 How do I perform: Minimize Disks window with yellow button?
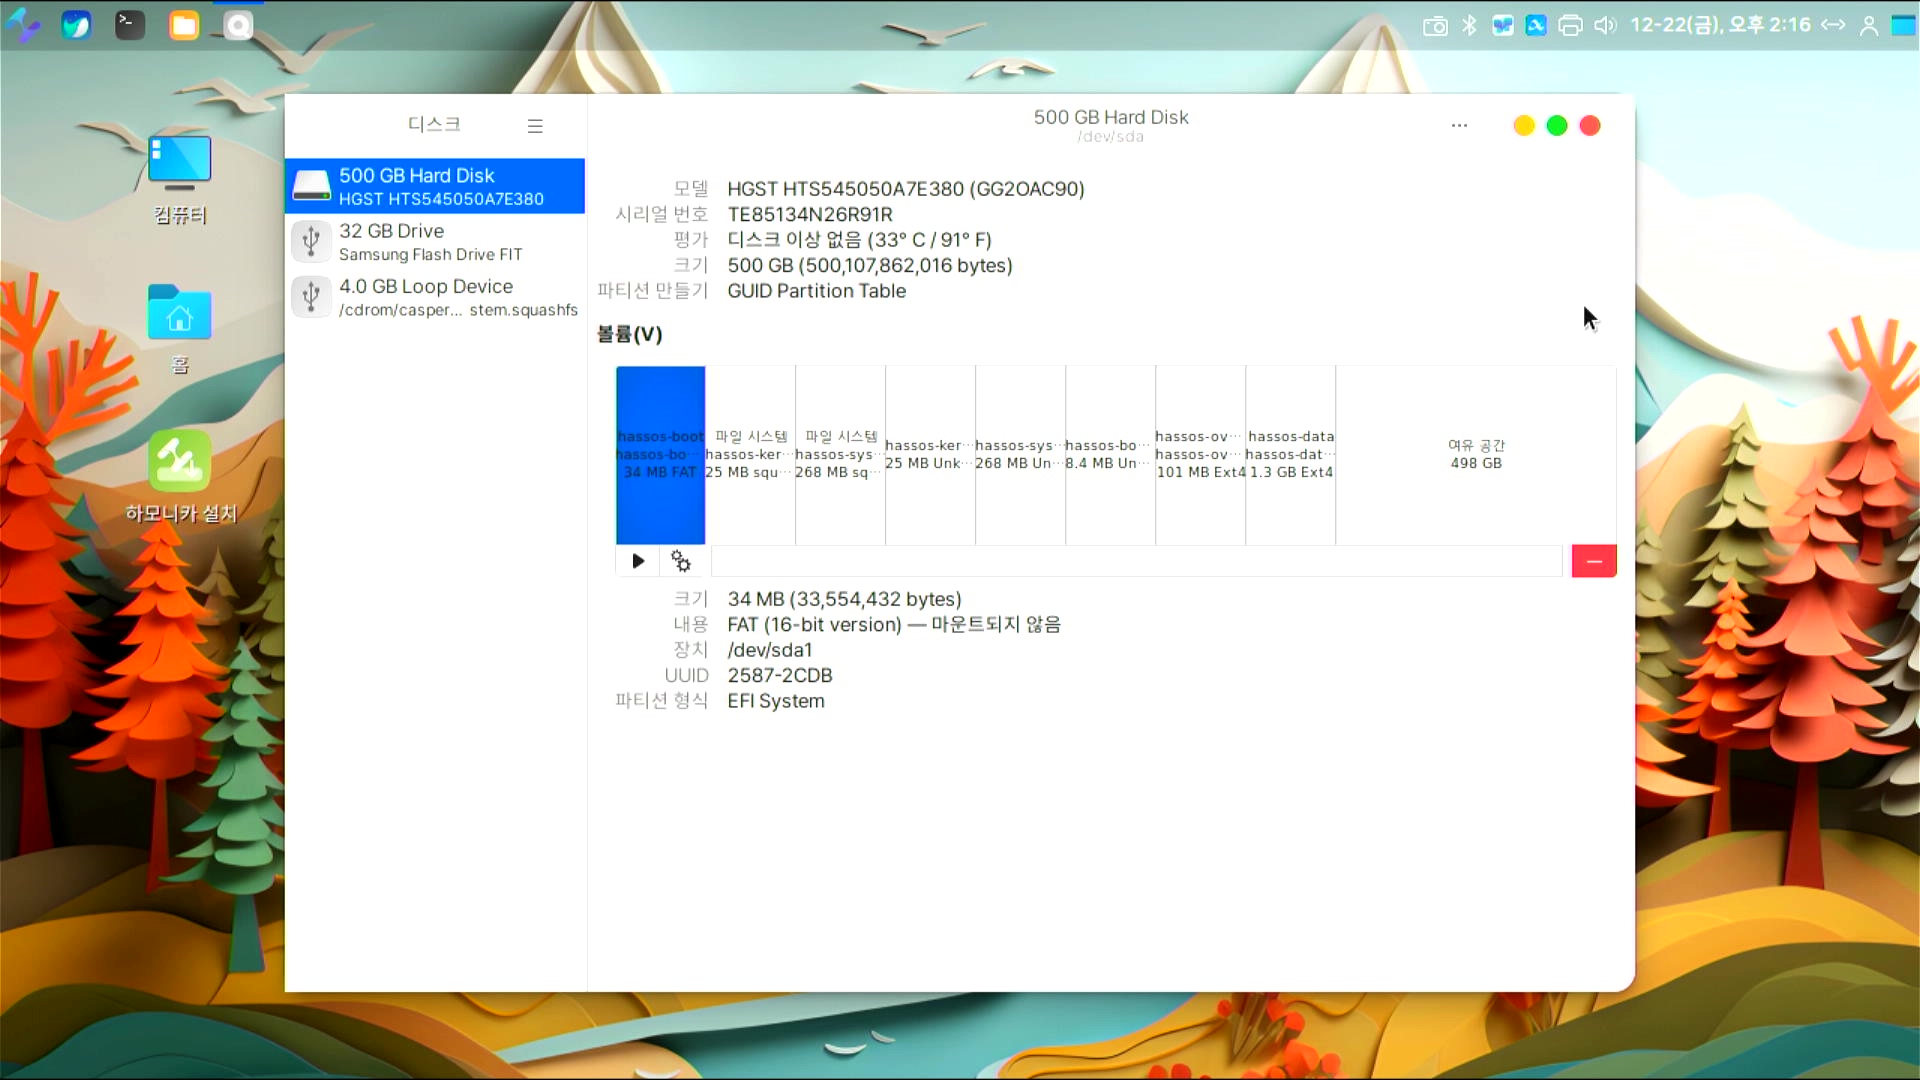pyautogui.click(x=1524, y=126)
